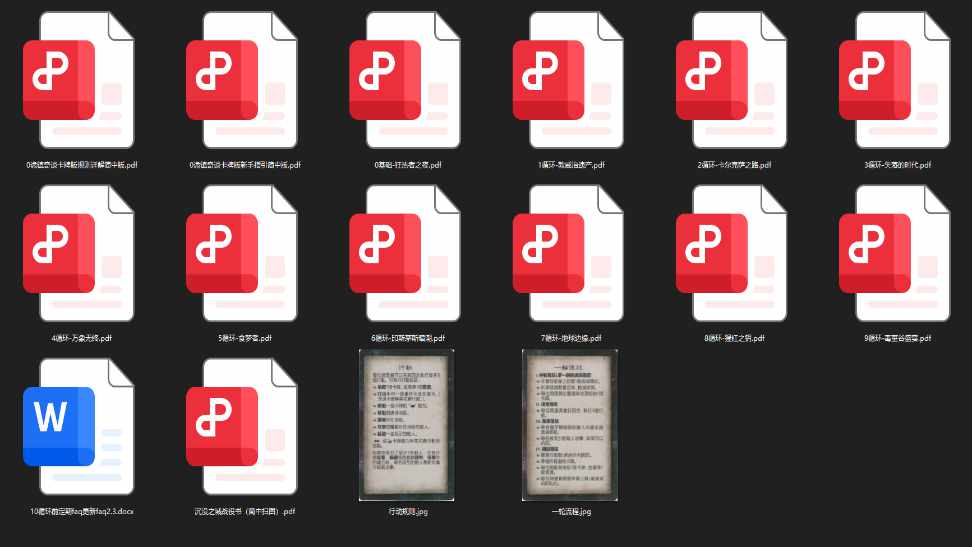Select the 0诡镇奇谈卡牌版新手指引册 PDF icon
The image size is (972, 547).
(244, 80)
